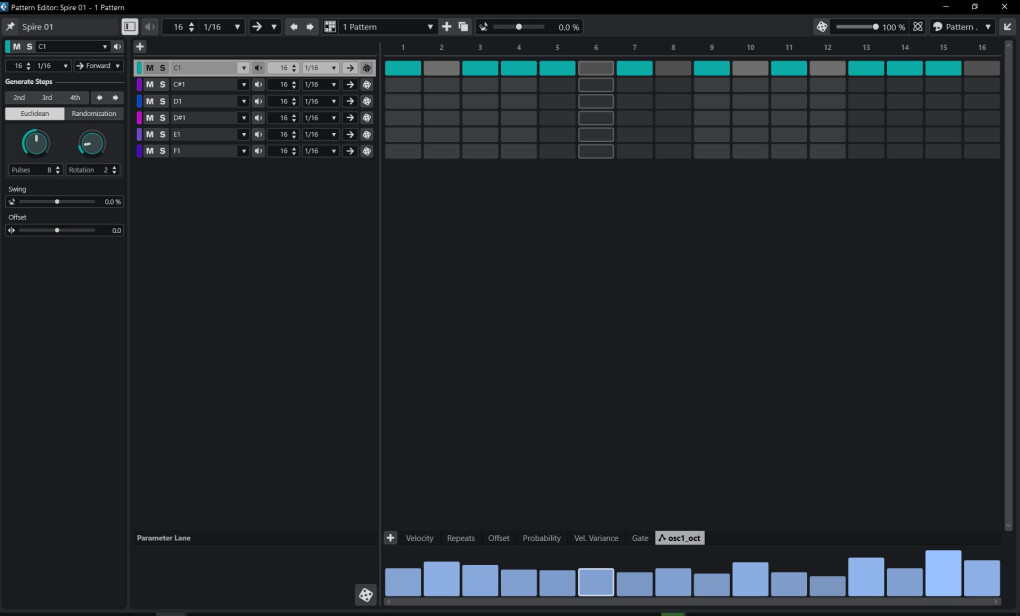Click the randomization amount slider near 100 %

pos(857,27)
